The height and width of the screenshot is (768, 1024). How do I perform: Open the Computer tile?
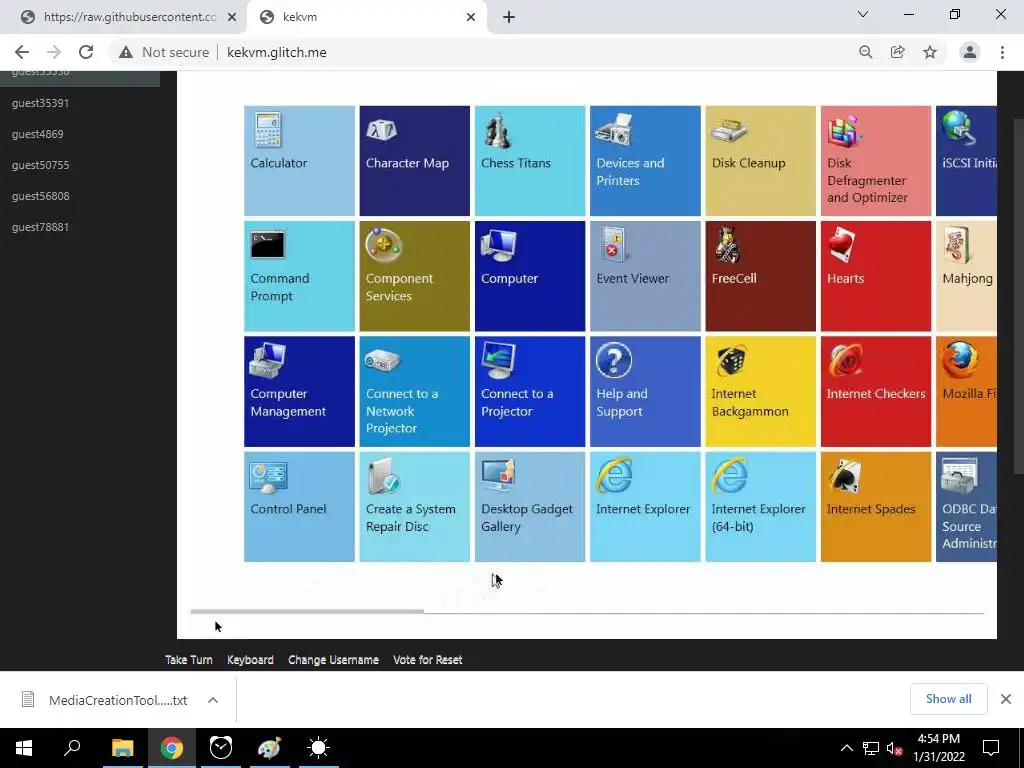(x=530, y=276)
